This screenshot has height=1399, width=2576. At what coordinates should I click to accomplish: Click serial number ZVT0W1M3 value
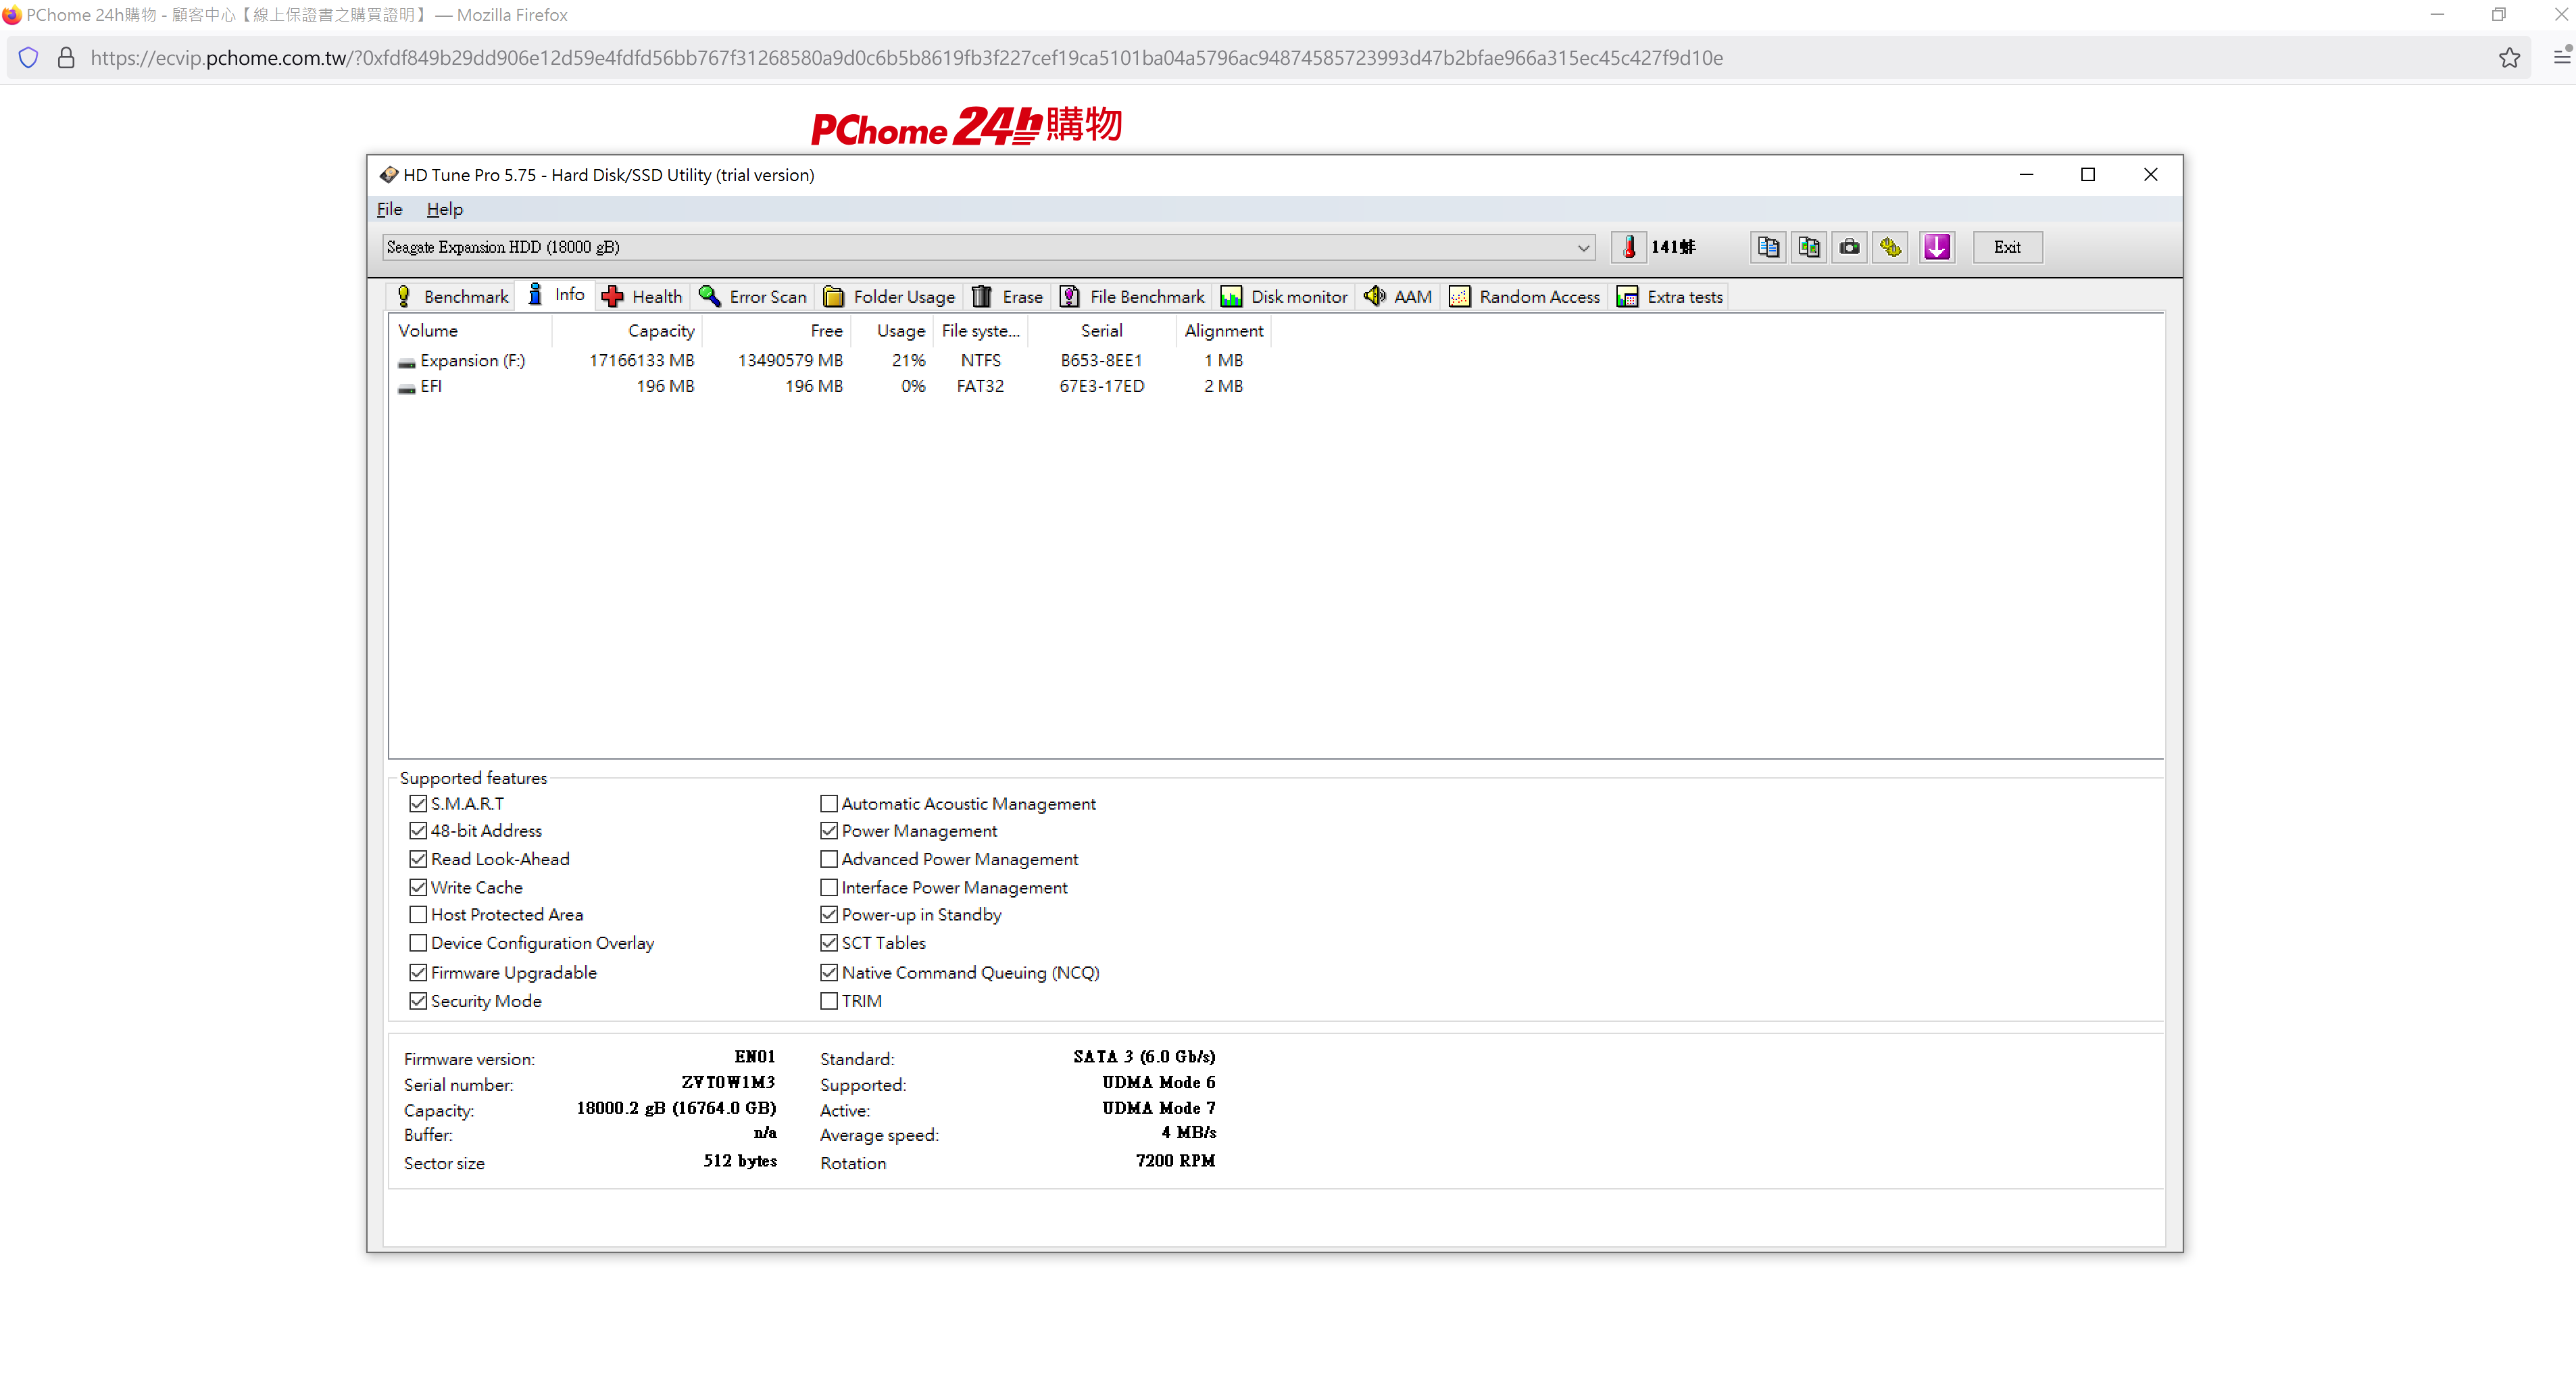728,1082
